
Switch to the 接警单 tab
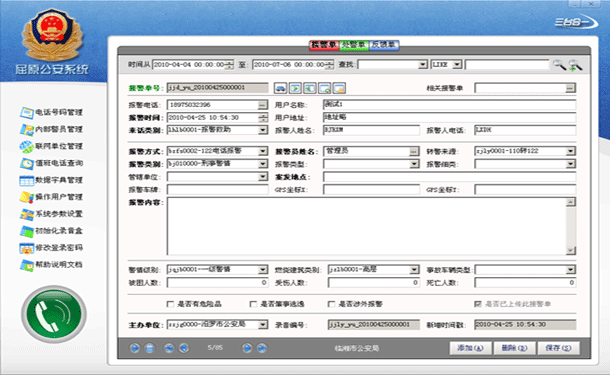[324, 45]
